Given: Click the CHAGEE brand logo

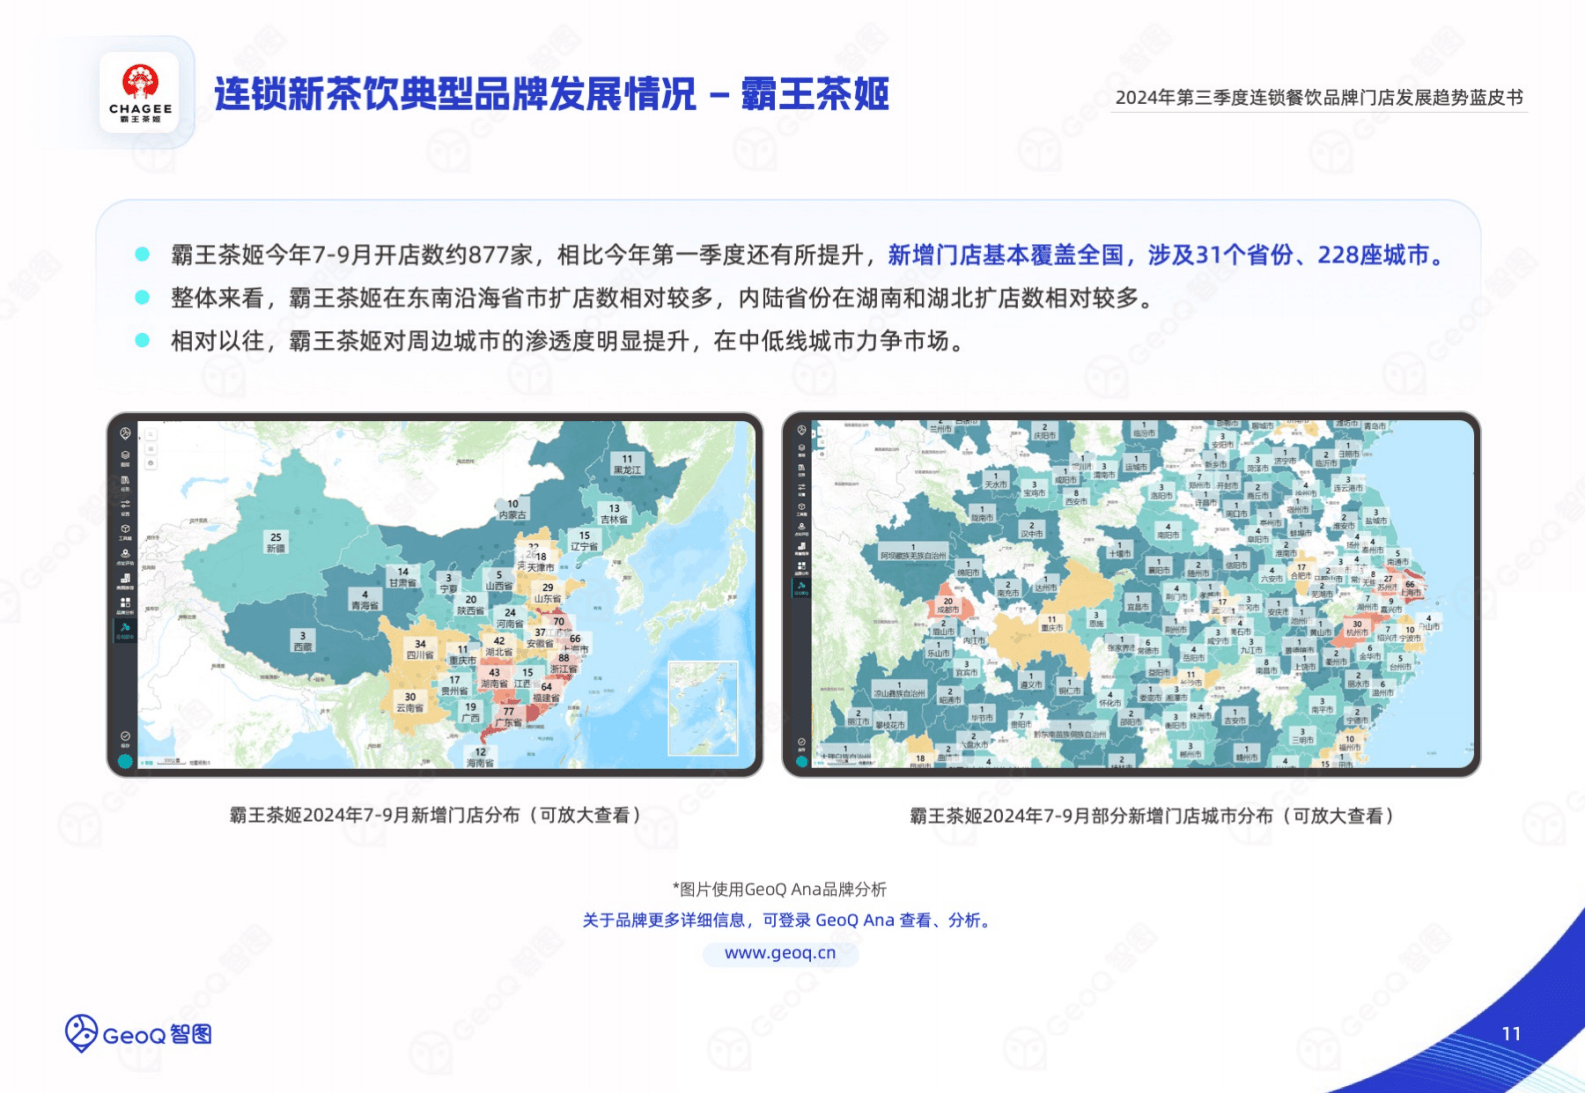Looking at the screenshot, I should tap(140, 92).
